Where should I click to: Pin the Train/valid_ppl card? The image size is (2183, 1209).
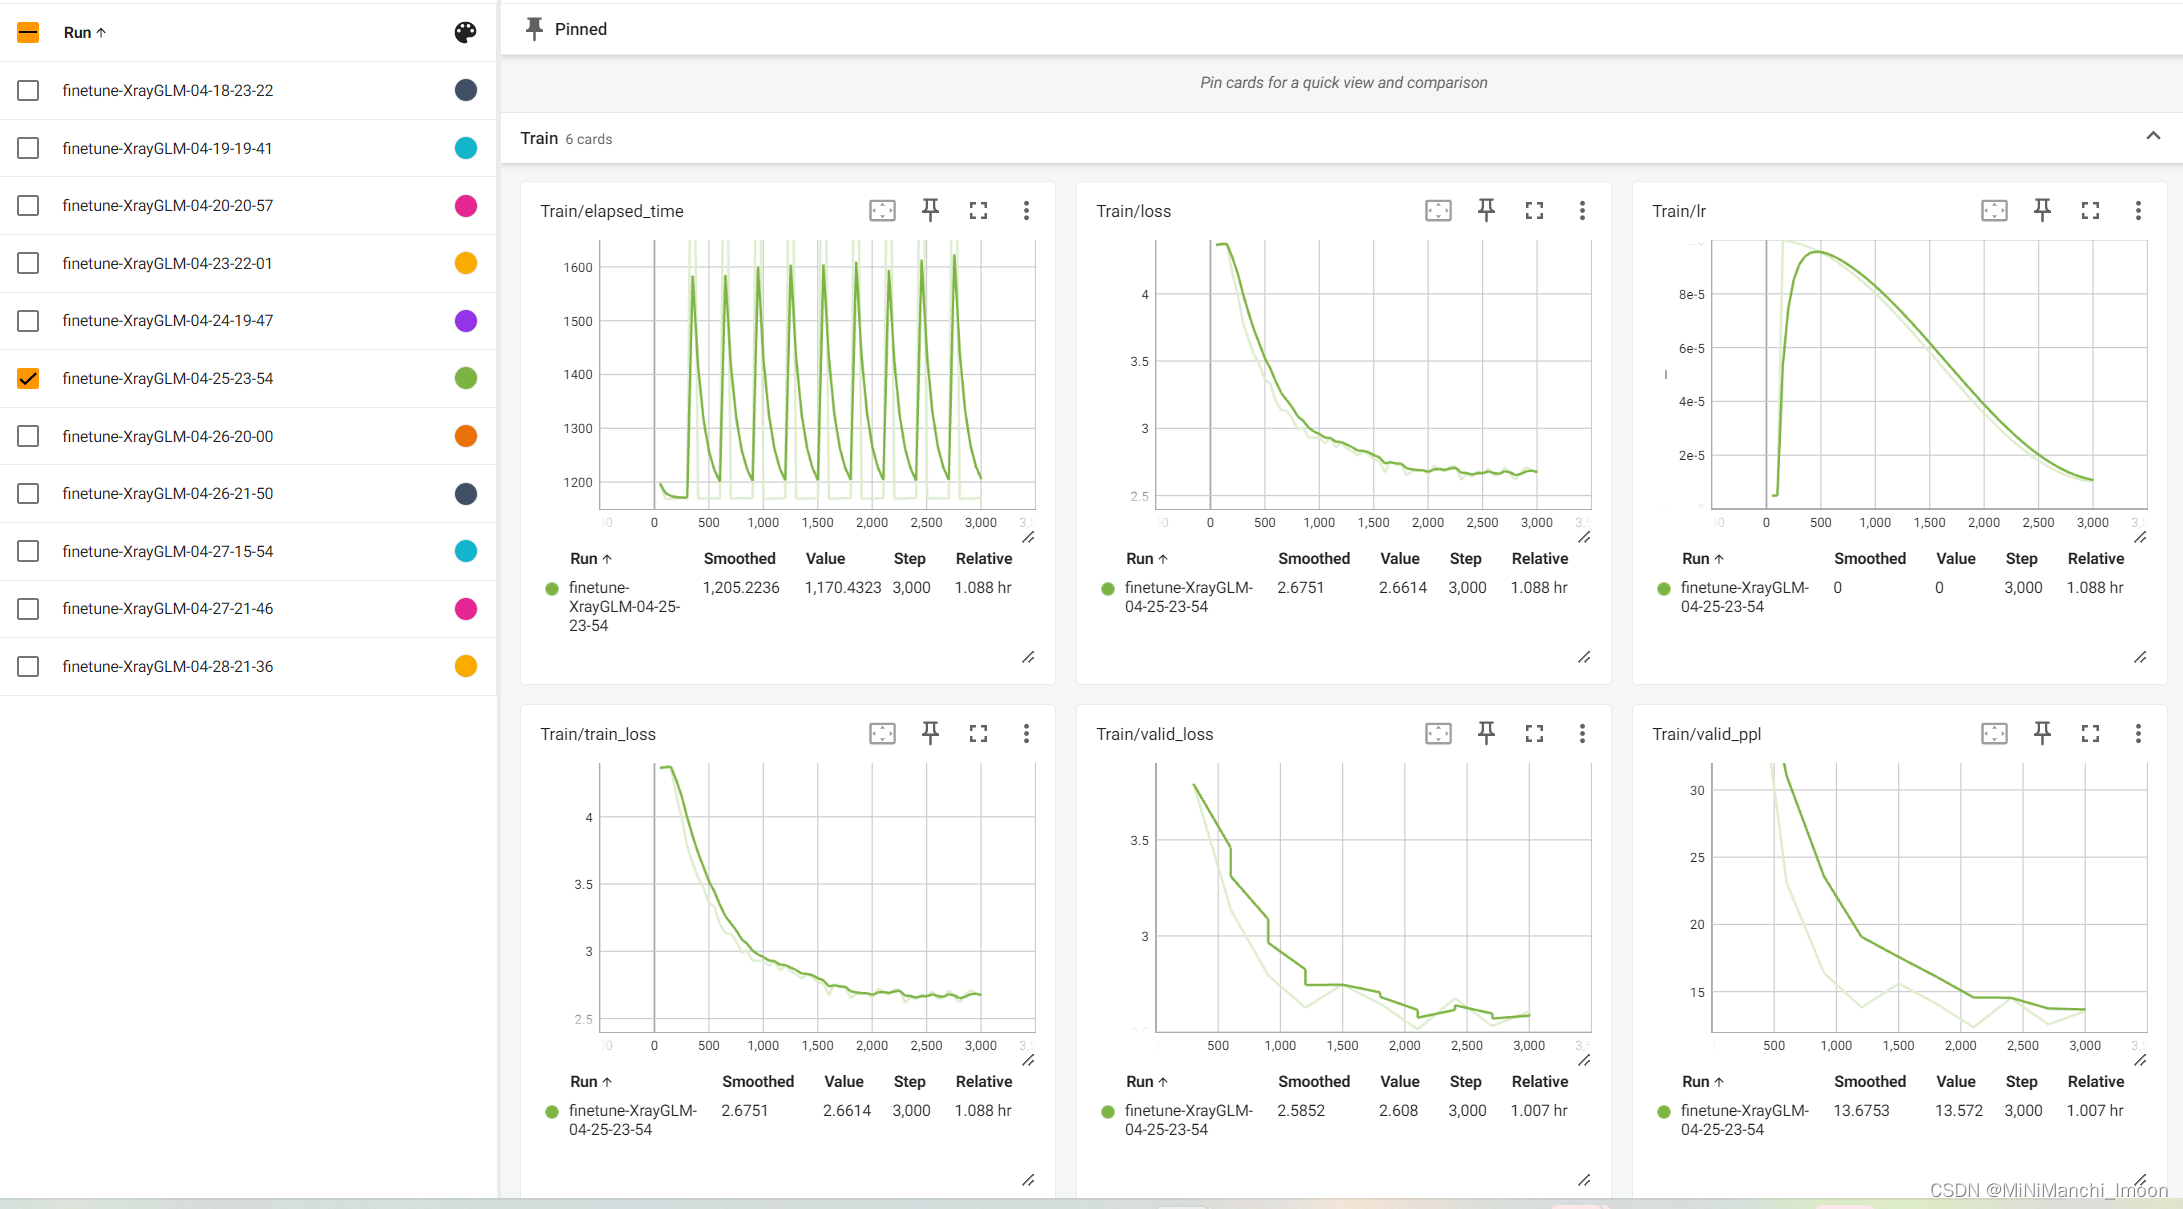pos(2042,734)
